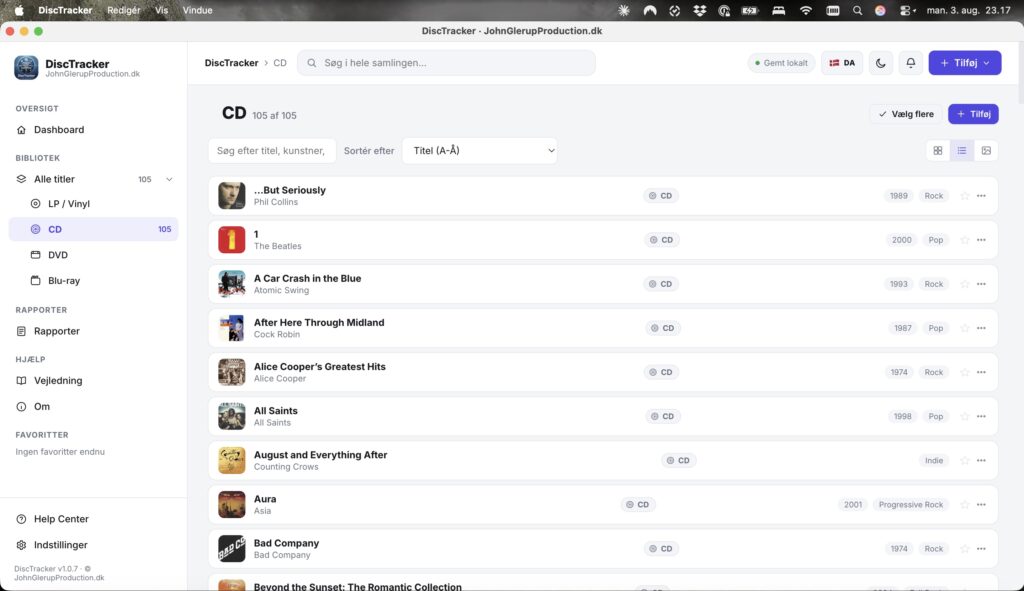Select the DVD library category

[93, 255]
